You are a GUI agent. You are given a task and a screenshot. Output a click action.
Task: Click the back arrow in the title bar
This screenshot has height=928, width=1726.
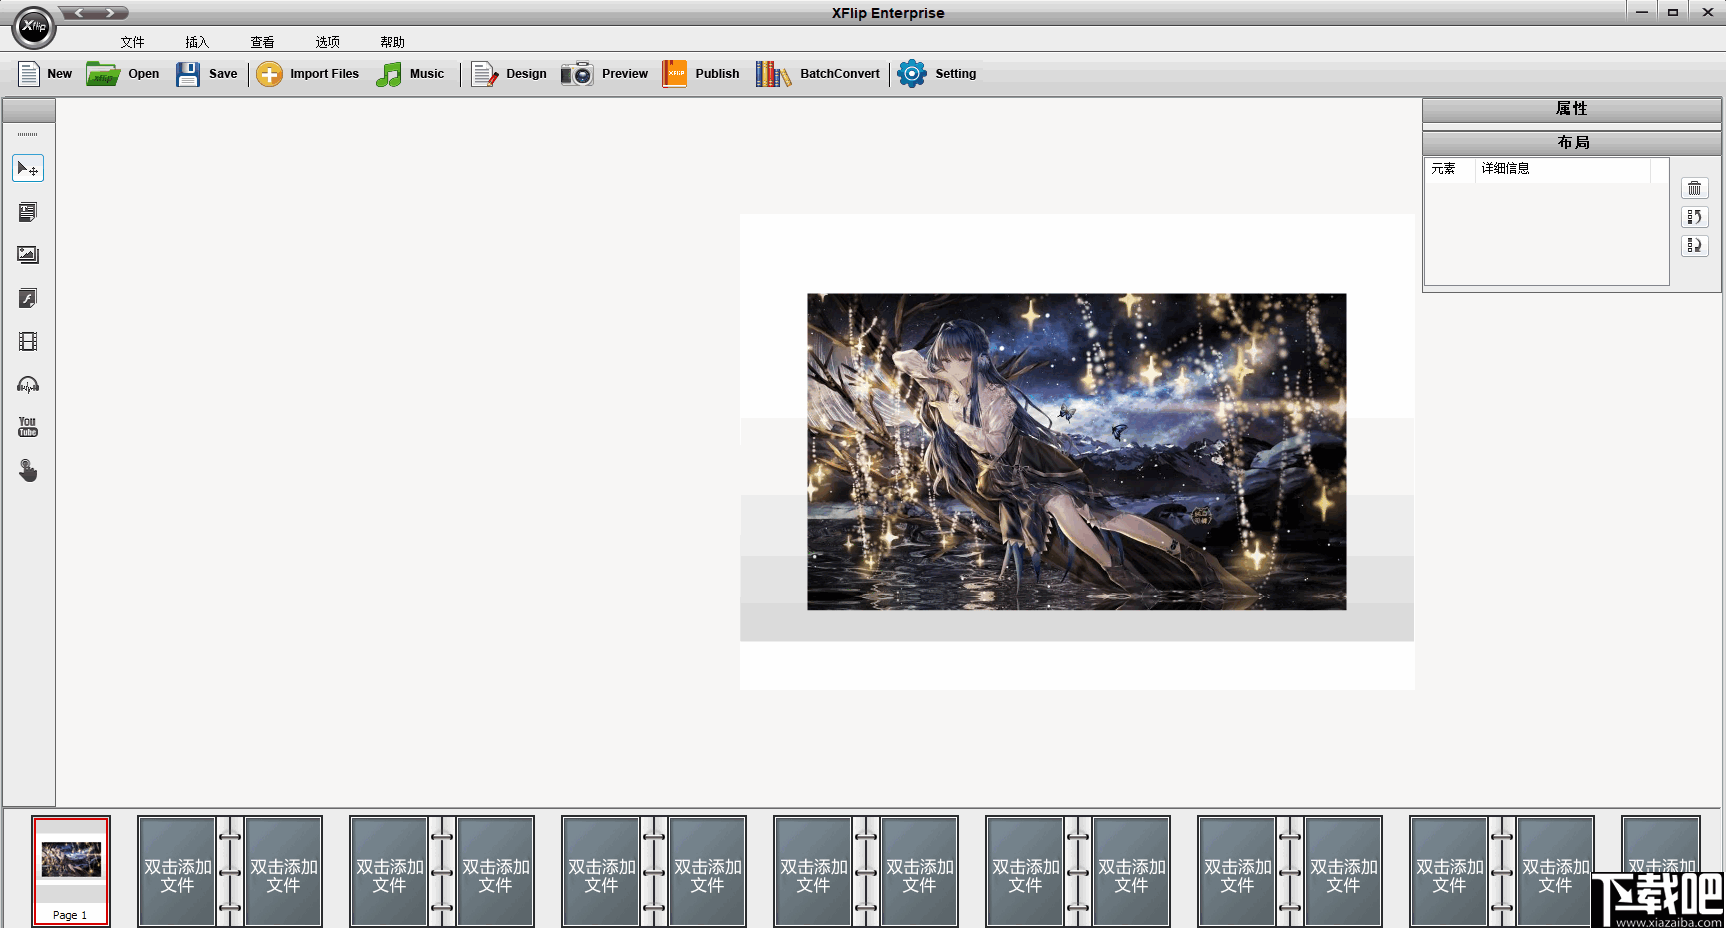(x=79, y=13)
